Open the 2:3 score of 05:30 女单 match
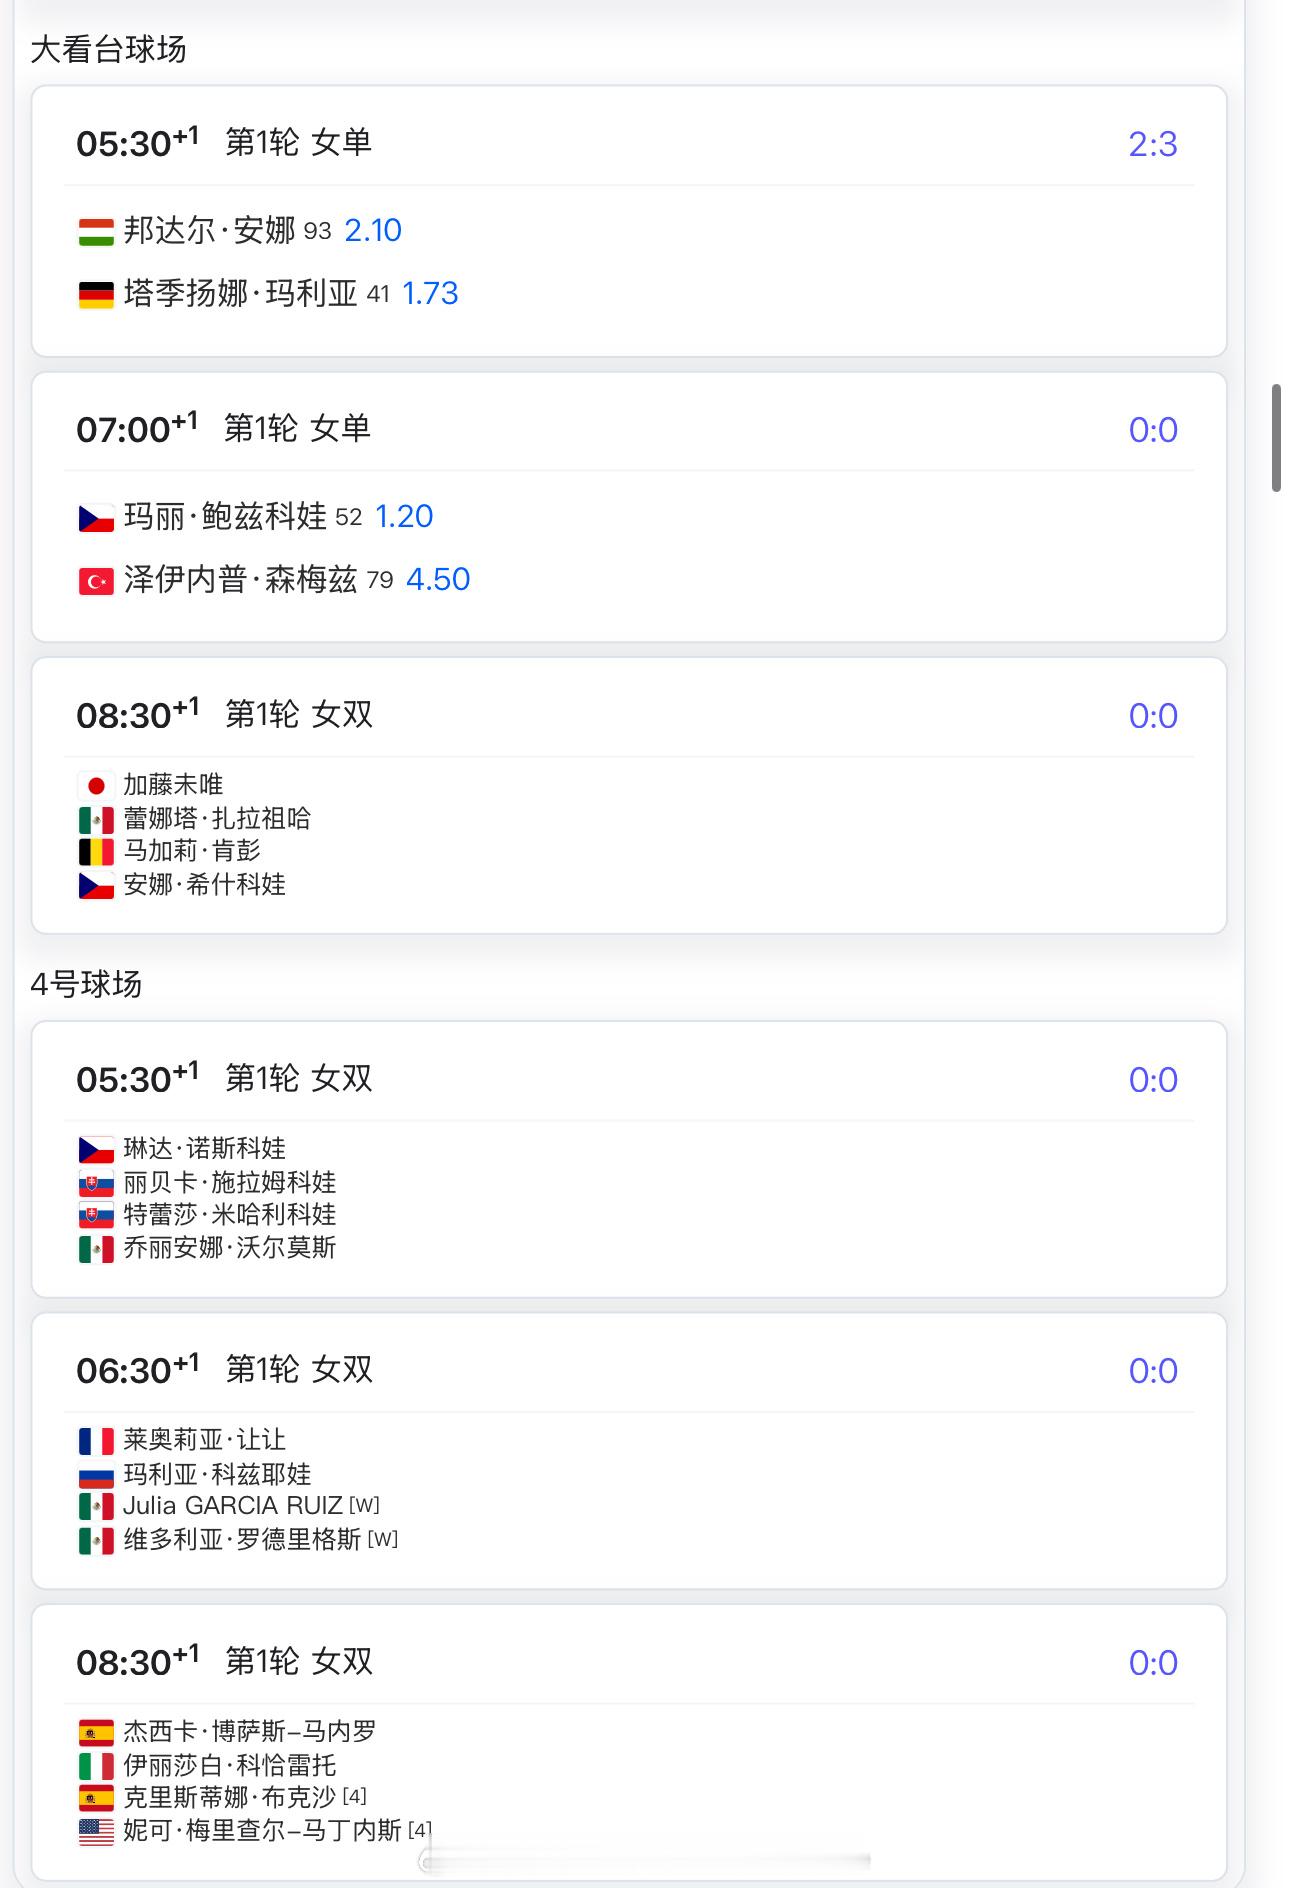 point(1153,144)
